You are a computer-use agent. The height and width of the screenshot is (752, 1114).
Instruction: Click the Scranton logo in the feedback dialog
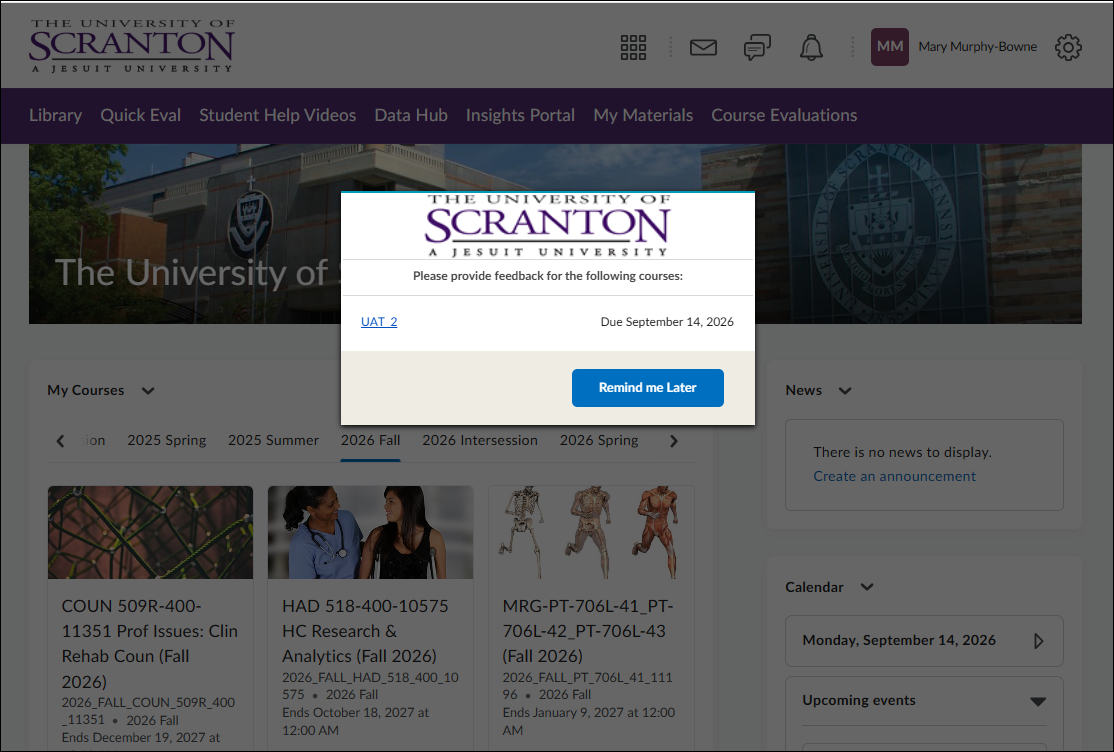[548, 225]
